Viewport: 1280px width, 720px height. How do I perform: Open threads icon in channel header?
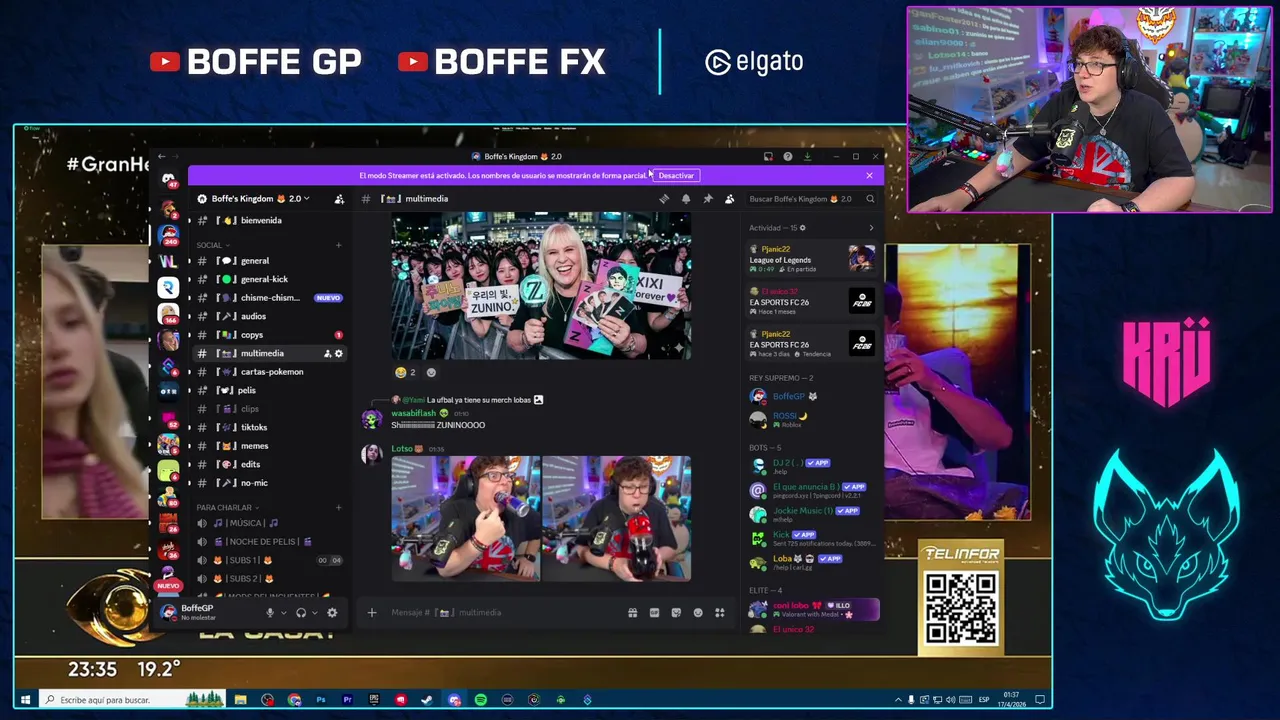pos(664,199)
